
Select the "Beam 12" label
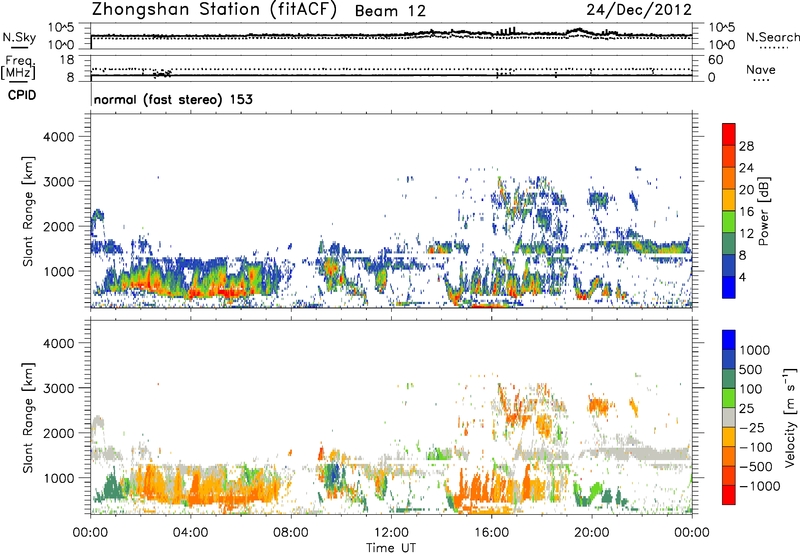(x=390, y=11)
